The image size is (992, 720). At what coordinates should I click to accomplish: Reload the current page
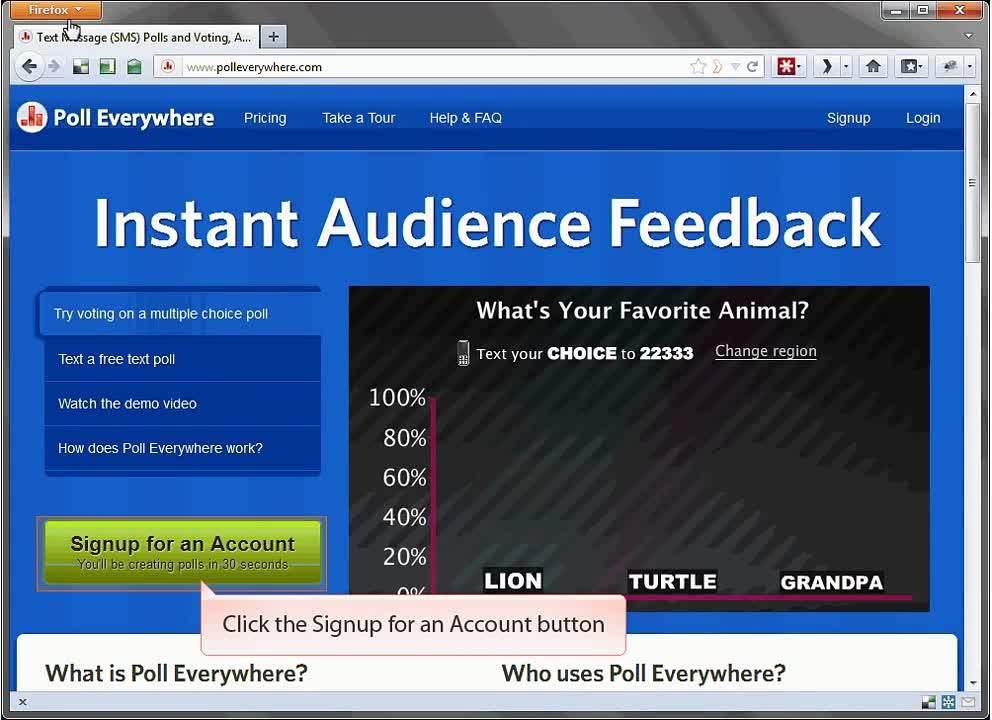click(x=752, y=66)
